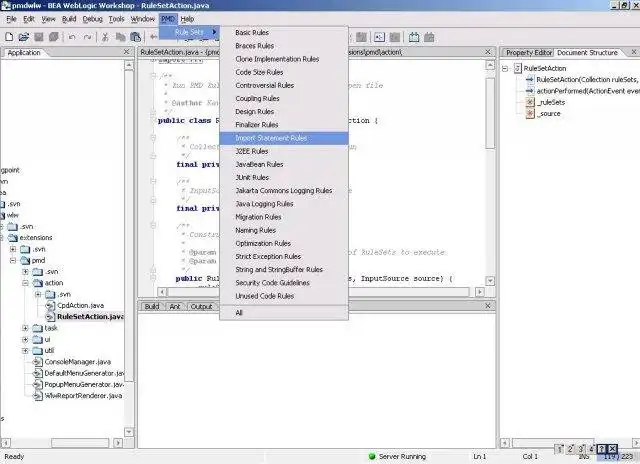Open the Build menu
The height and width of the screenshot is (464, 640).
point(69,19)
